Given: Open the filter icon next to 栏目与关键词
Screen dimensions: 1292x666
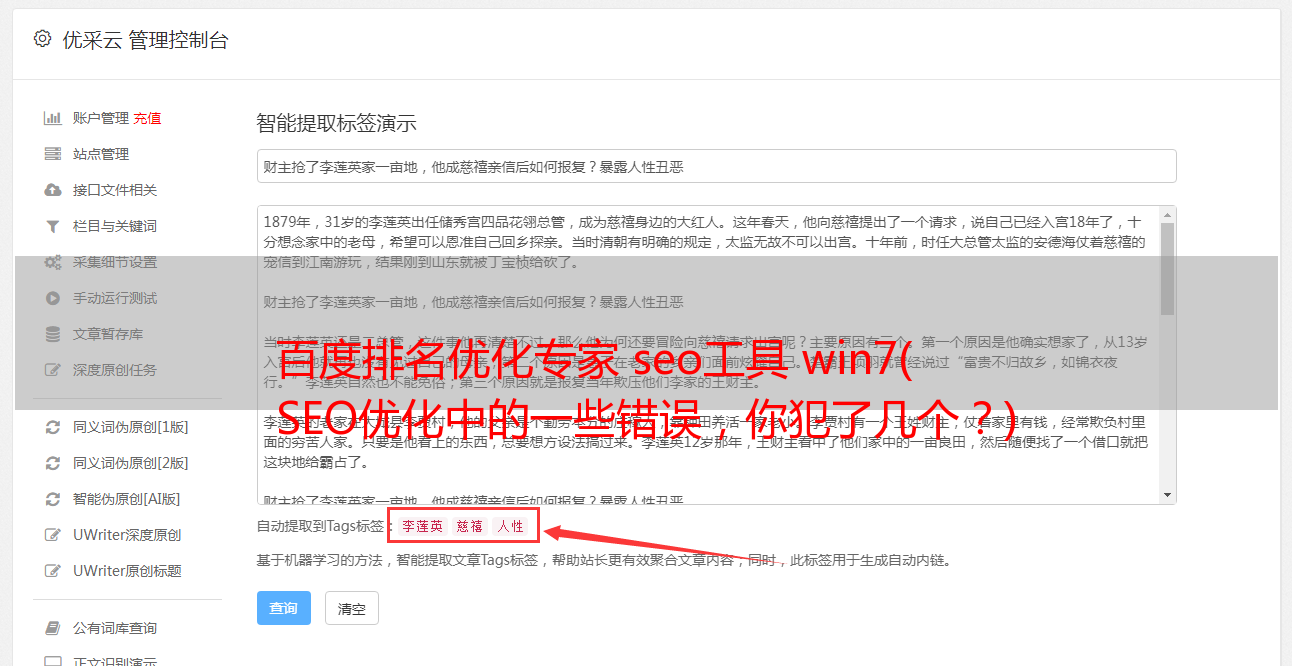Looking at the screenshot, I should [x=53, y=226].
